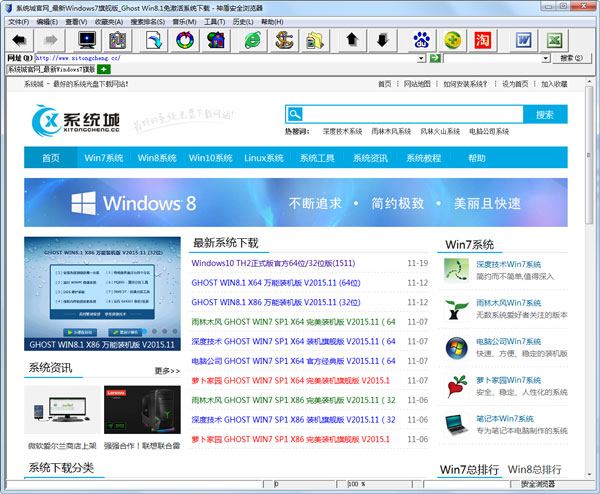Open the 查看(V) menu
Viewport: 600px width, 494px height.
click(x=76, y=22)
